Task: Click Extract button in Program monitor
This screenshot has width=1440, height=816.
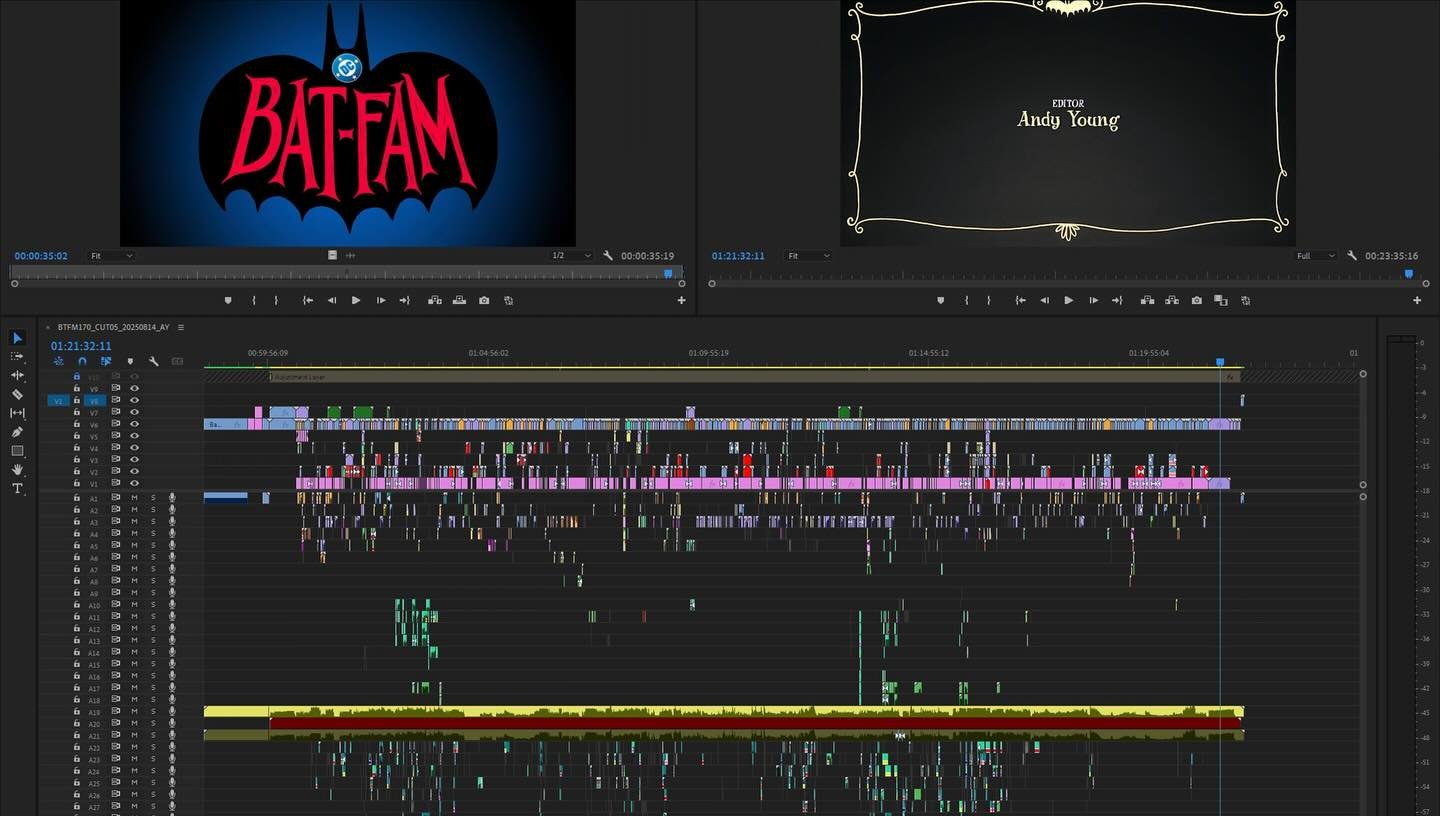Action: click(1172, 300)
